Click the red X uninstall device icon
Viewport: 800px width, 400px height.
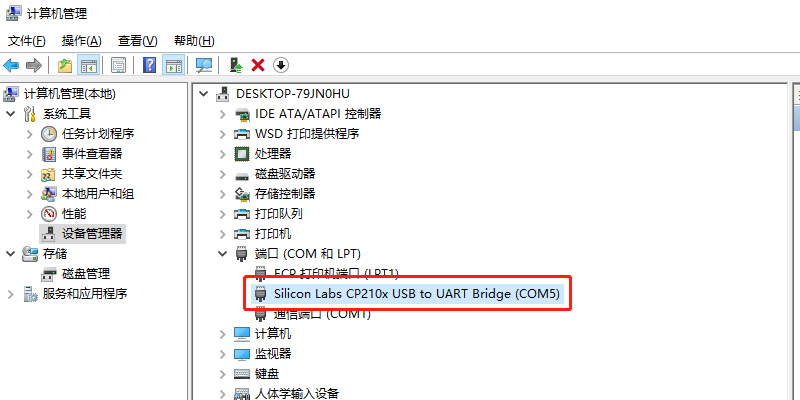258,65
